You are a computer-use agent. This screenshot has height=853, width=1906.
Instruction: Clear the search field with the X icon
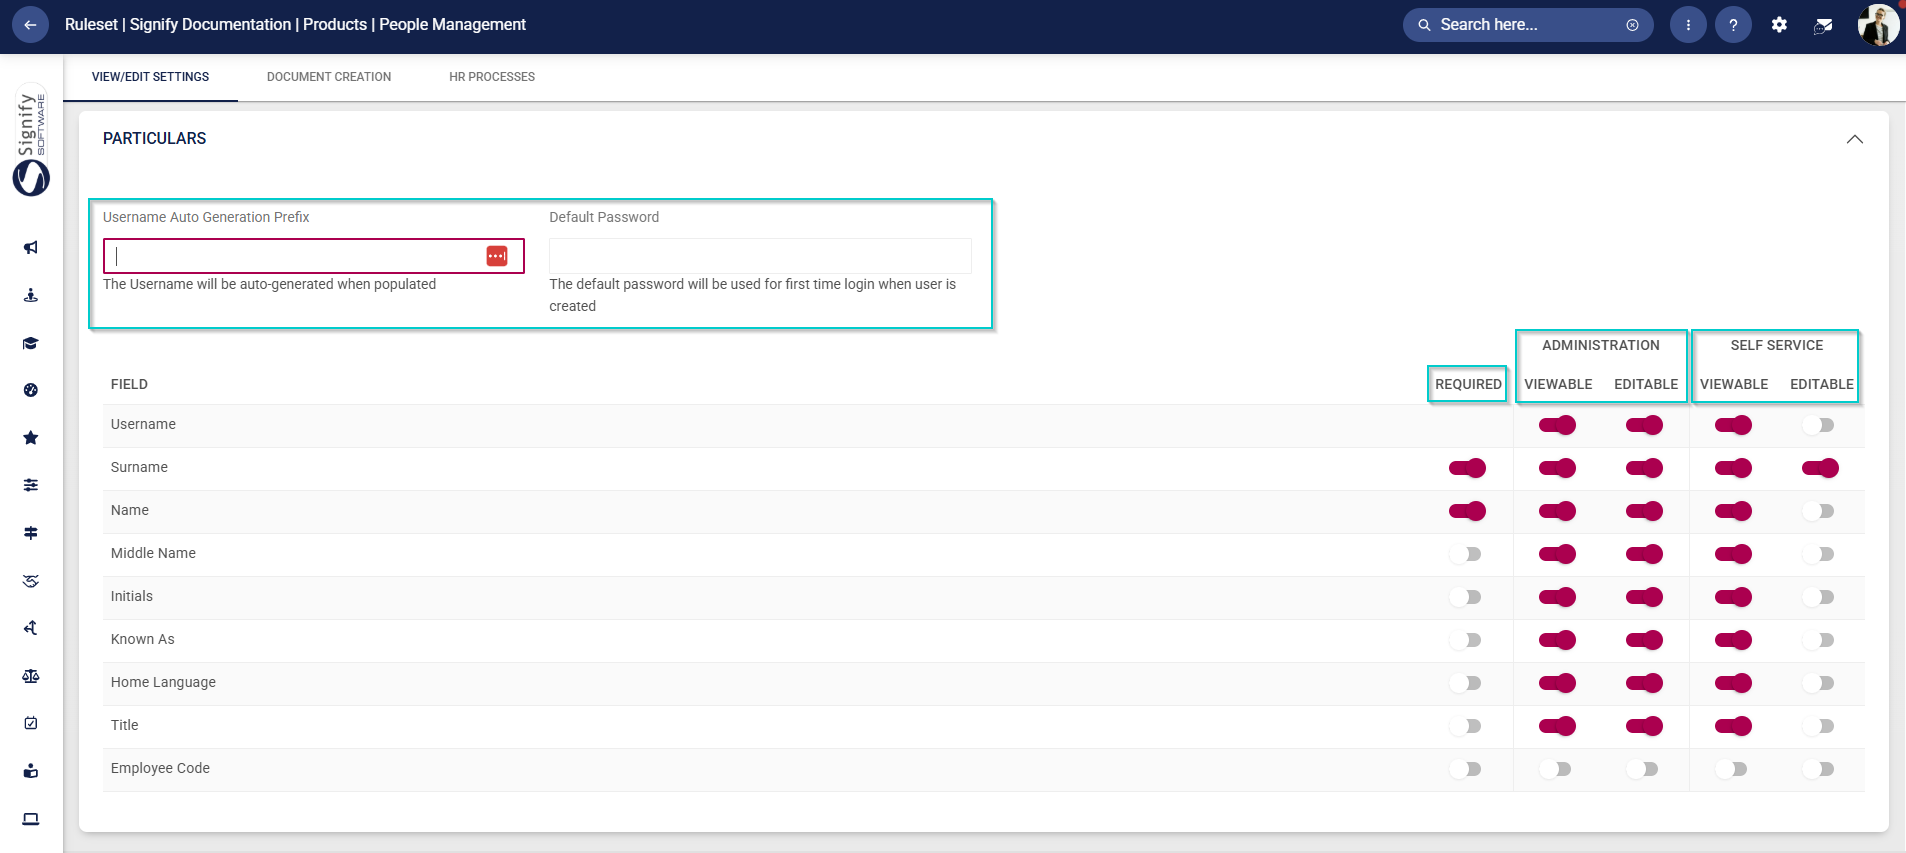click(1632, 25)
